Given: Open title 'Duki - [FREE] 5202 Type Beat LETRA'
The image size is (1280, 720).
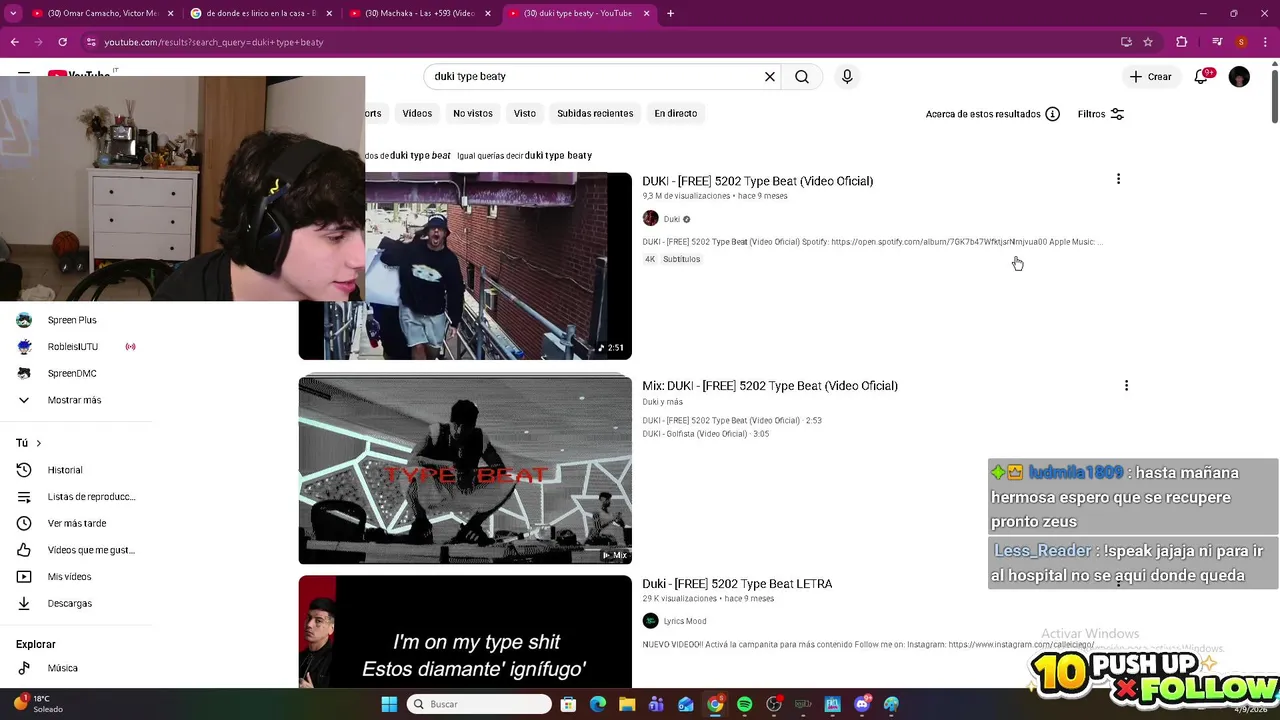Looking at the screenshot, I should click(x=737, y=584).
